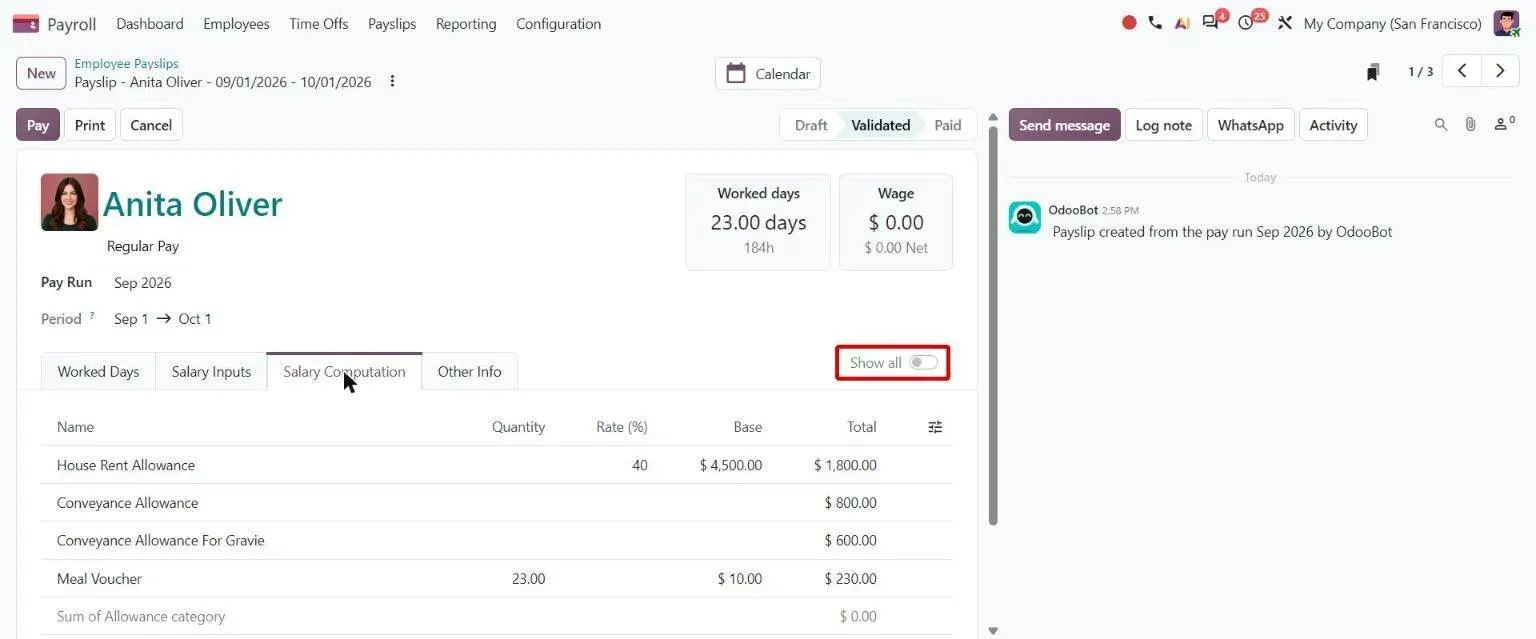Switch to the Worked Days tab
Viewport: 1536px width, 639px height.
[98, 371]
